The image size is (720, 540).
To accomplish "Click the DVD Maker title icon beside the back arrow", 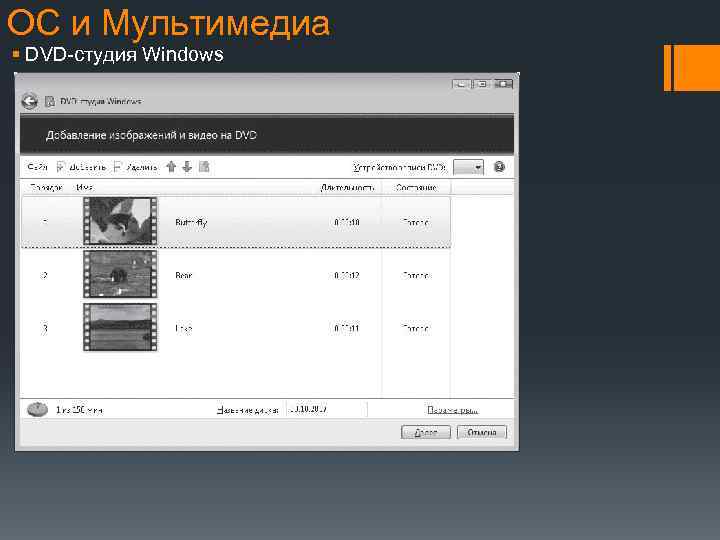I will (50, 101).
